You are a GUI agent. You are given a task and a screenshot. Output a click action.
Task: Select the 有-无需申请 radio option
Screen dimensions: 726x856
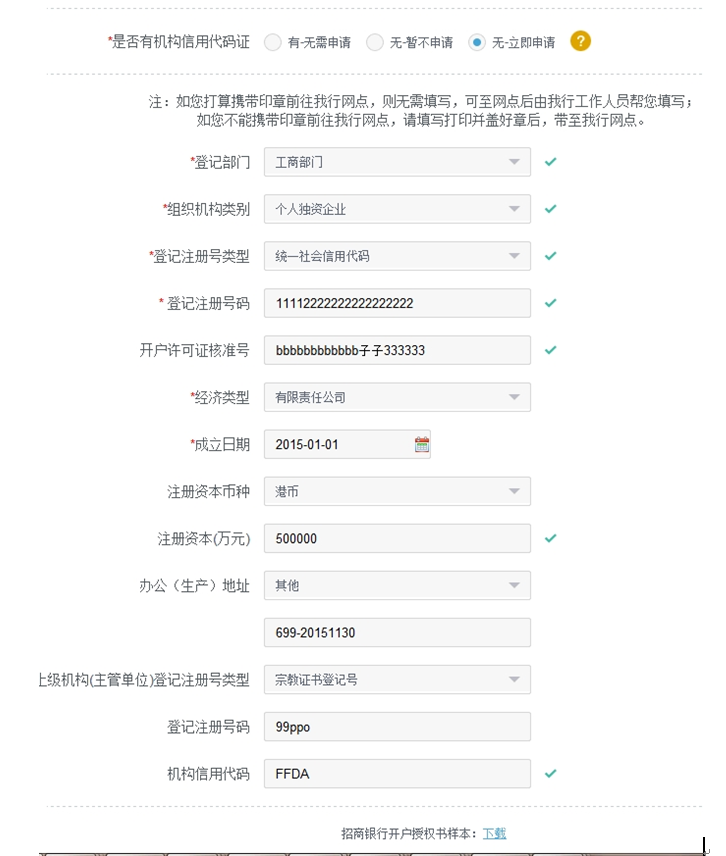coord(273,42)
